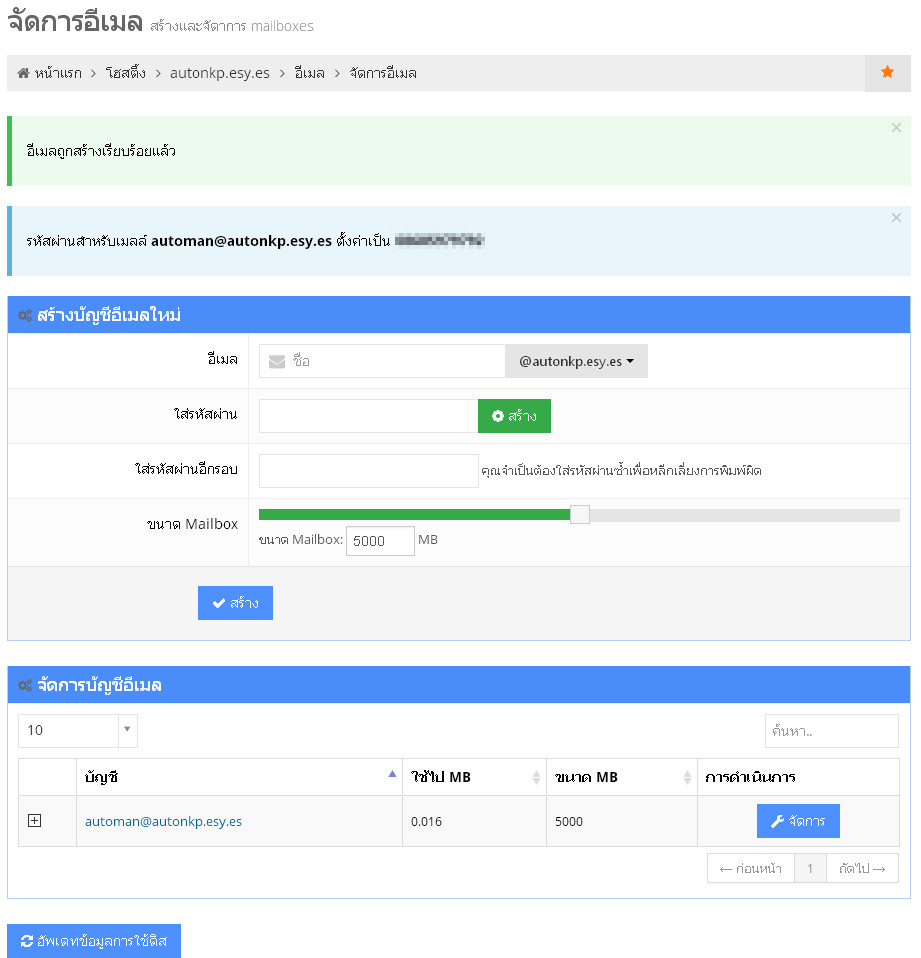Dismiss the green success alert
Viewport: 921px width, 958px height.
pyautogui.click(x=896, y=128)
